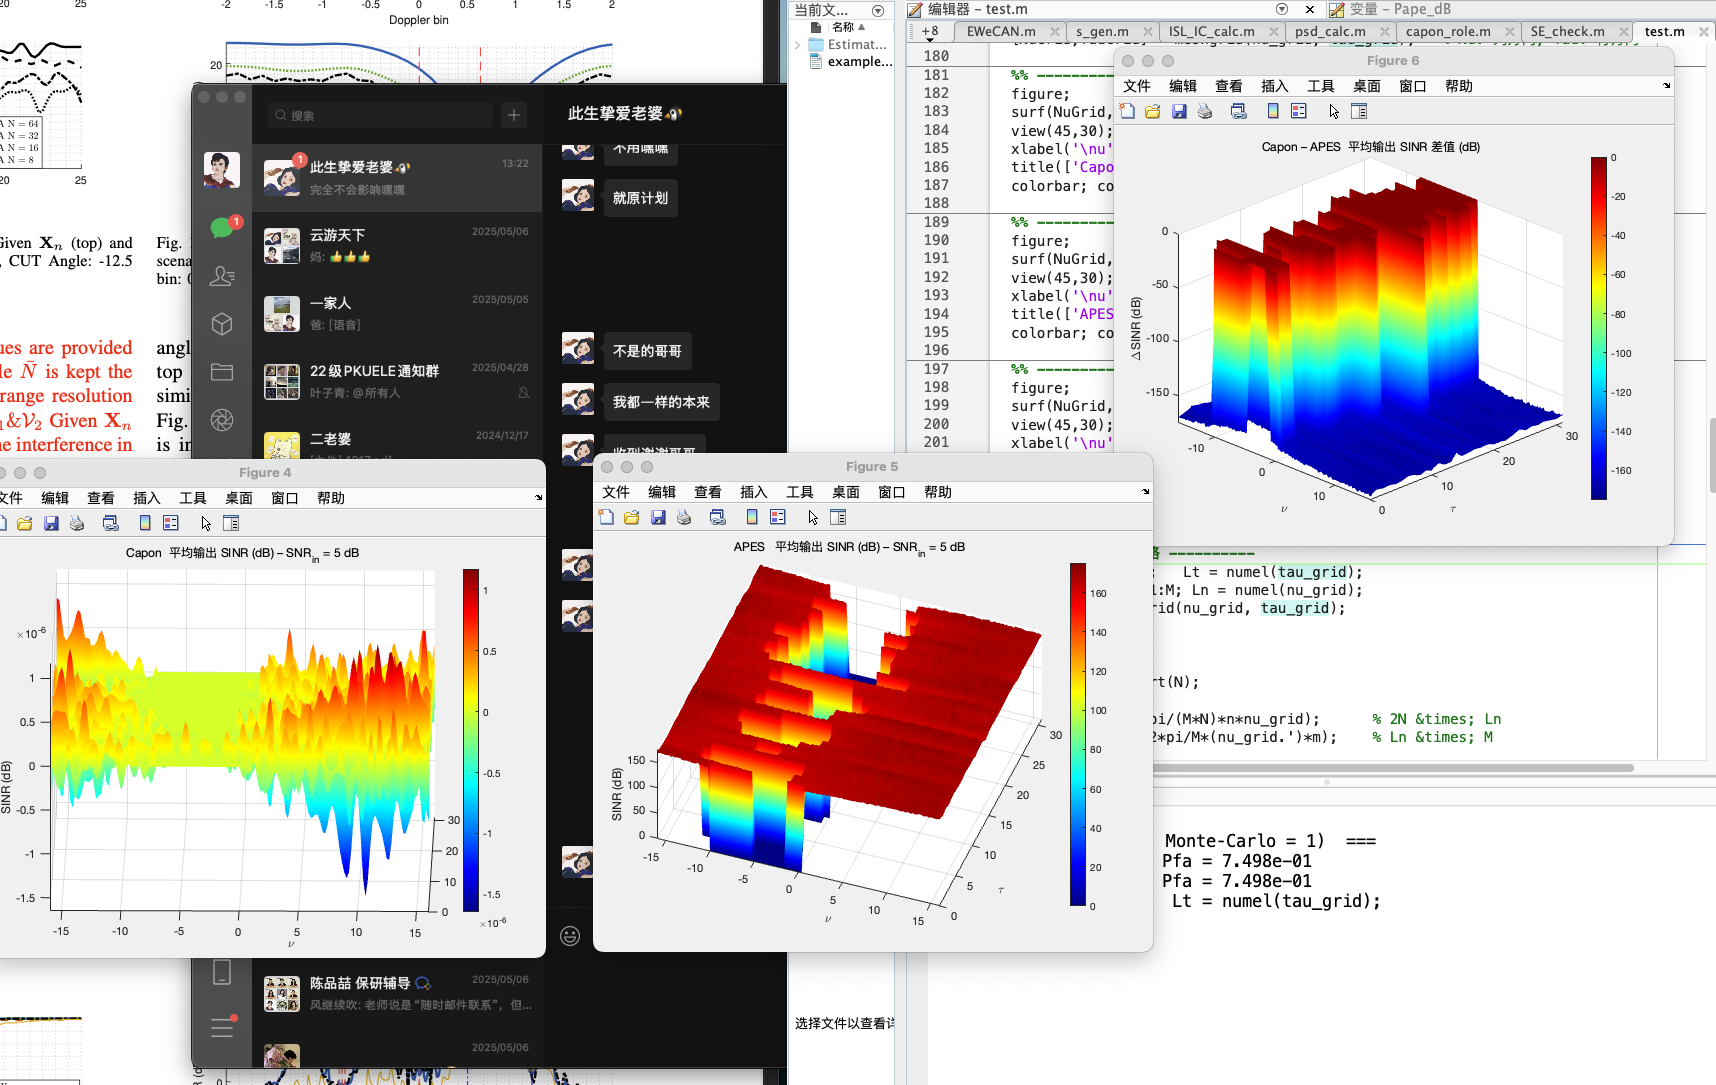Open 文件 menu in Figure 6

point(1137,86)
